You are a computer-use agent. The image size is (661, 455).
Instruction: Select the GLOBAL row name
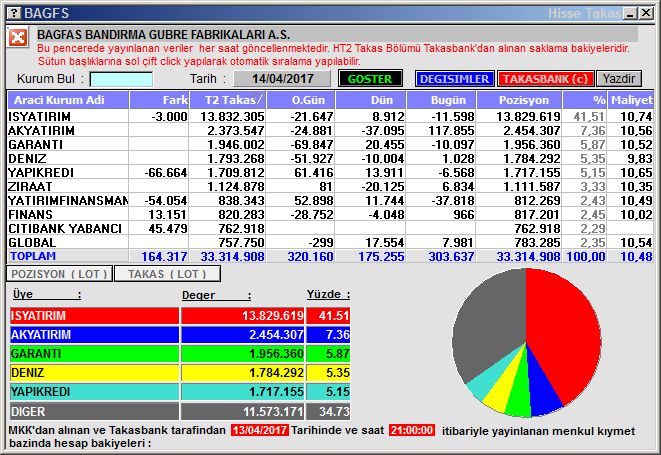[x=32, y=242]
